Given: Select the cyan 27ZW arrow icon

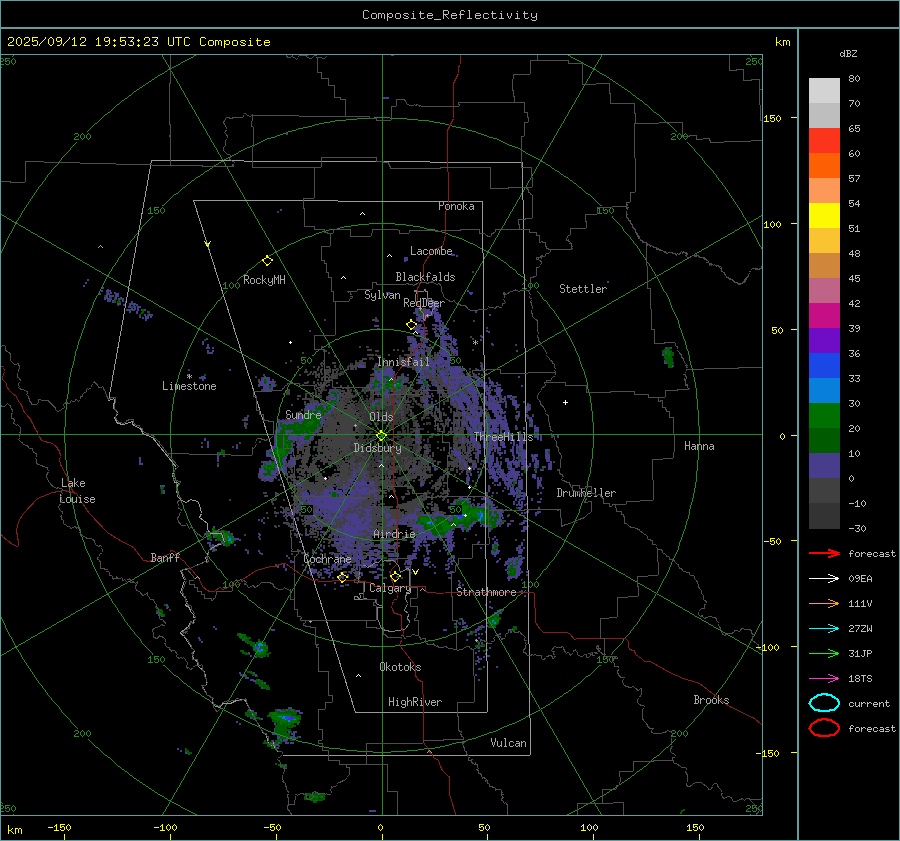Looking at the screenshot, I should point(824,629).
